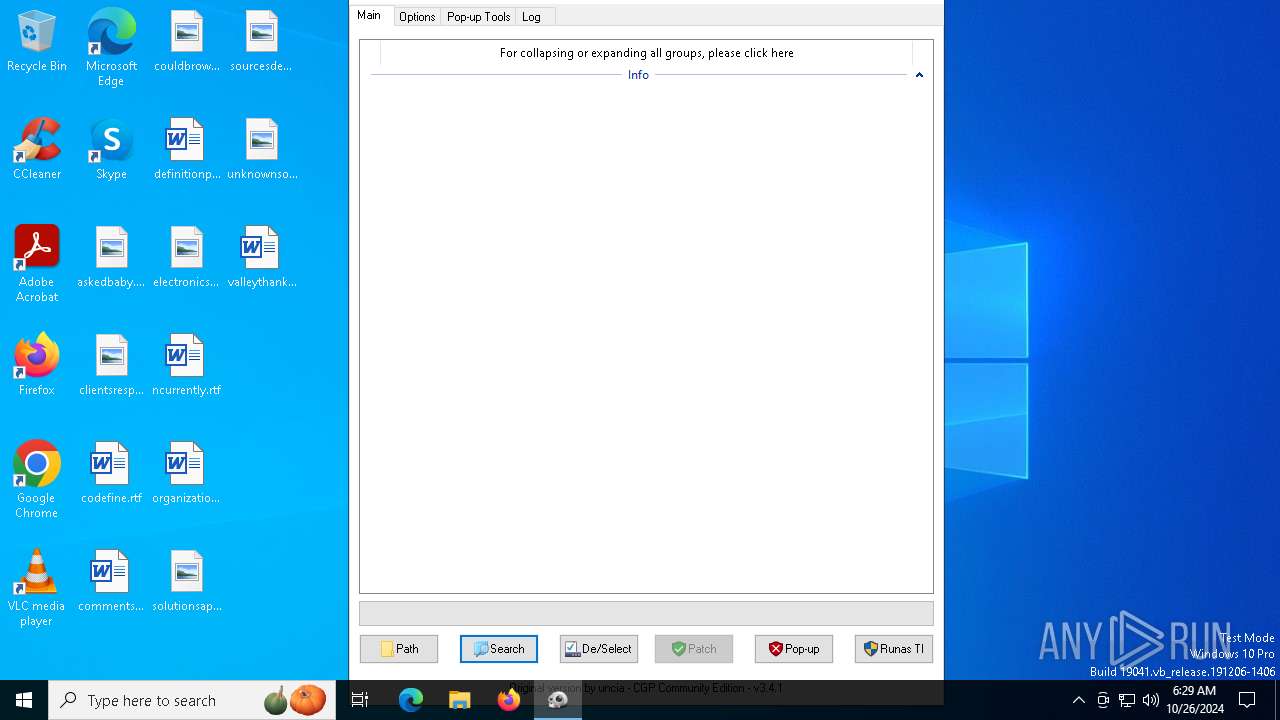Select the CCleaner desktop icon
The height and width of the screenshot is (720, 1280).
tap(37, 150)
